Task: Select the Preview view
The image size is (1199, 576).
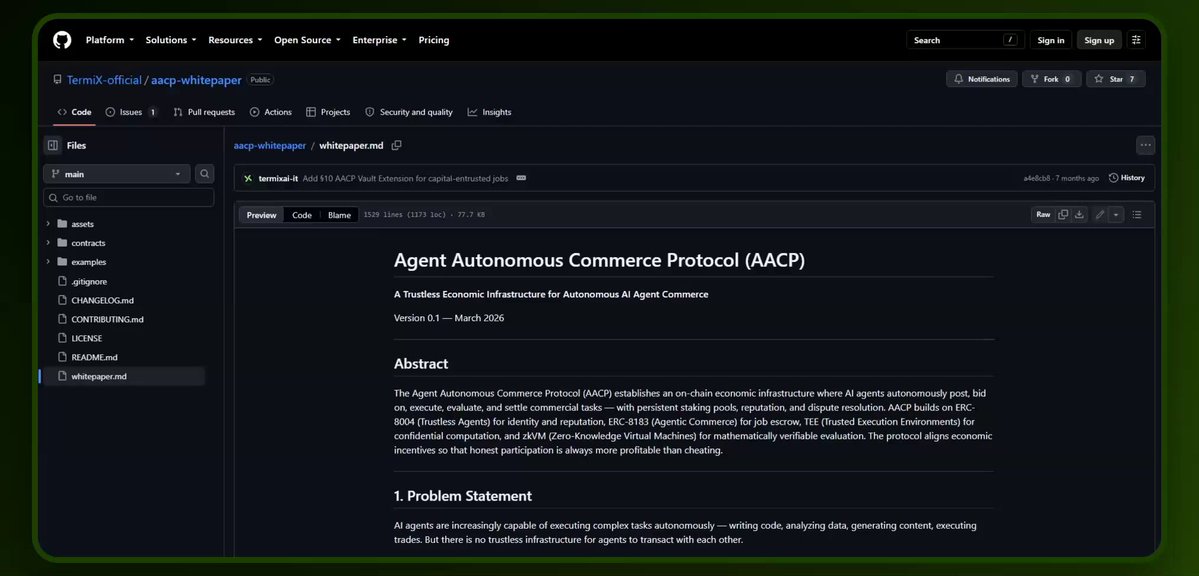Action: click(x=262, y=215)
